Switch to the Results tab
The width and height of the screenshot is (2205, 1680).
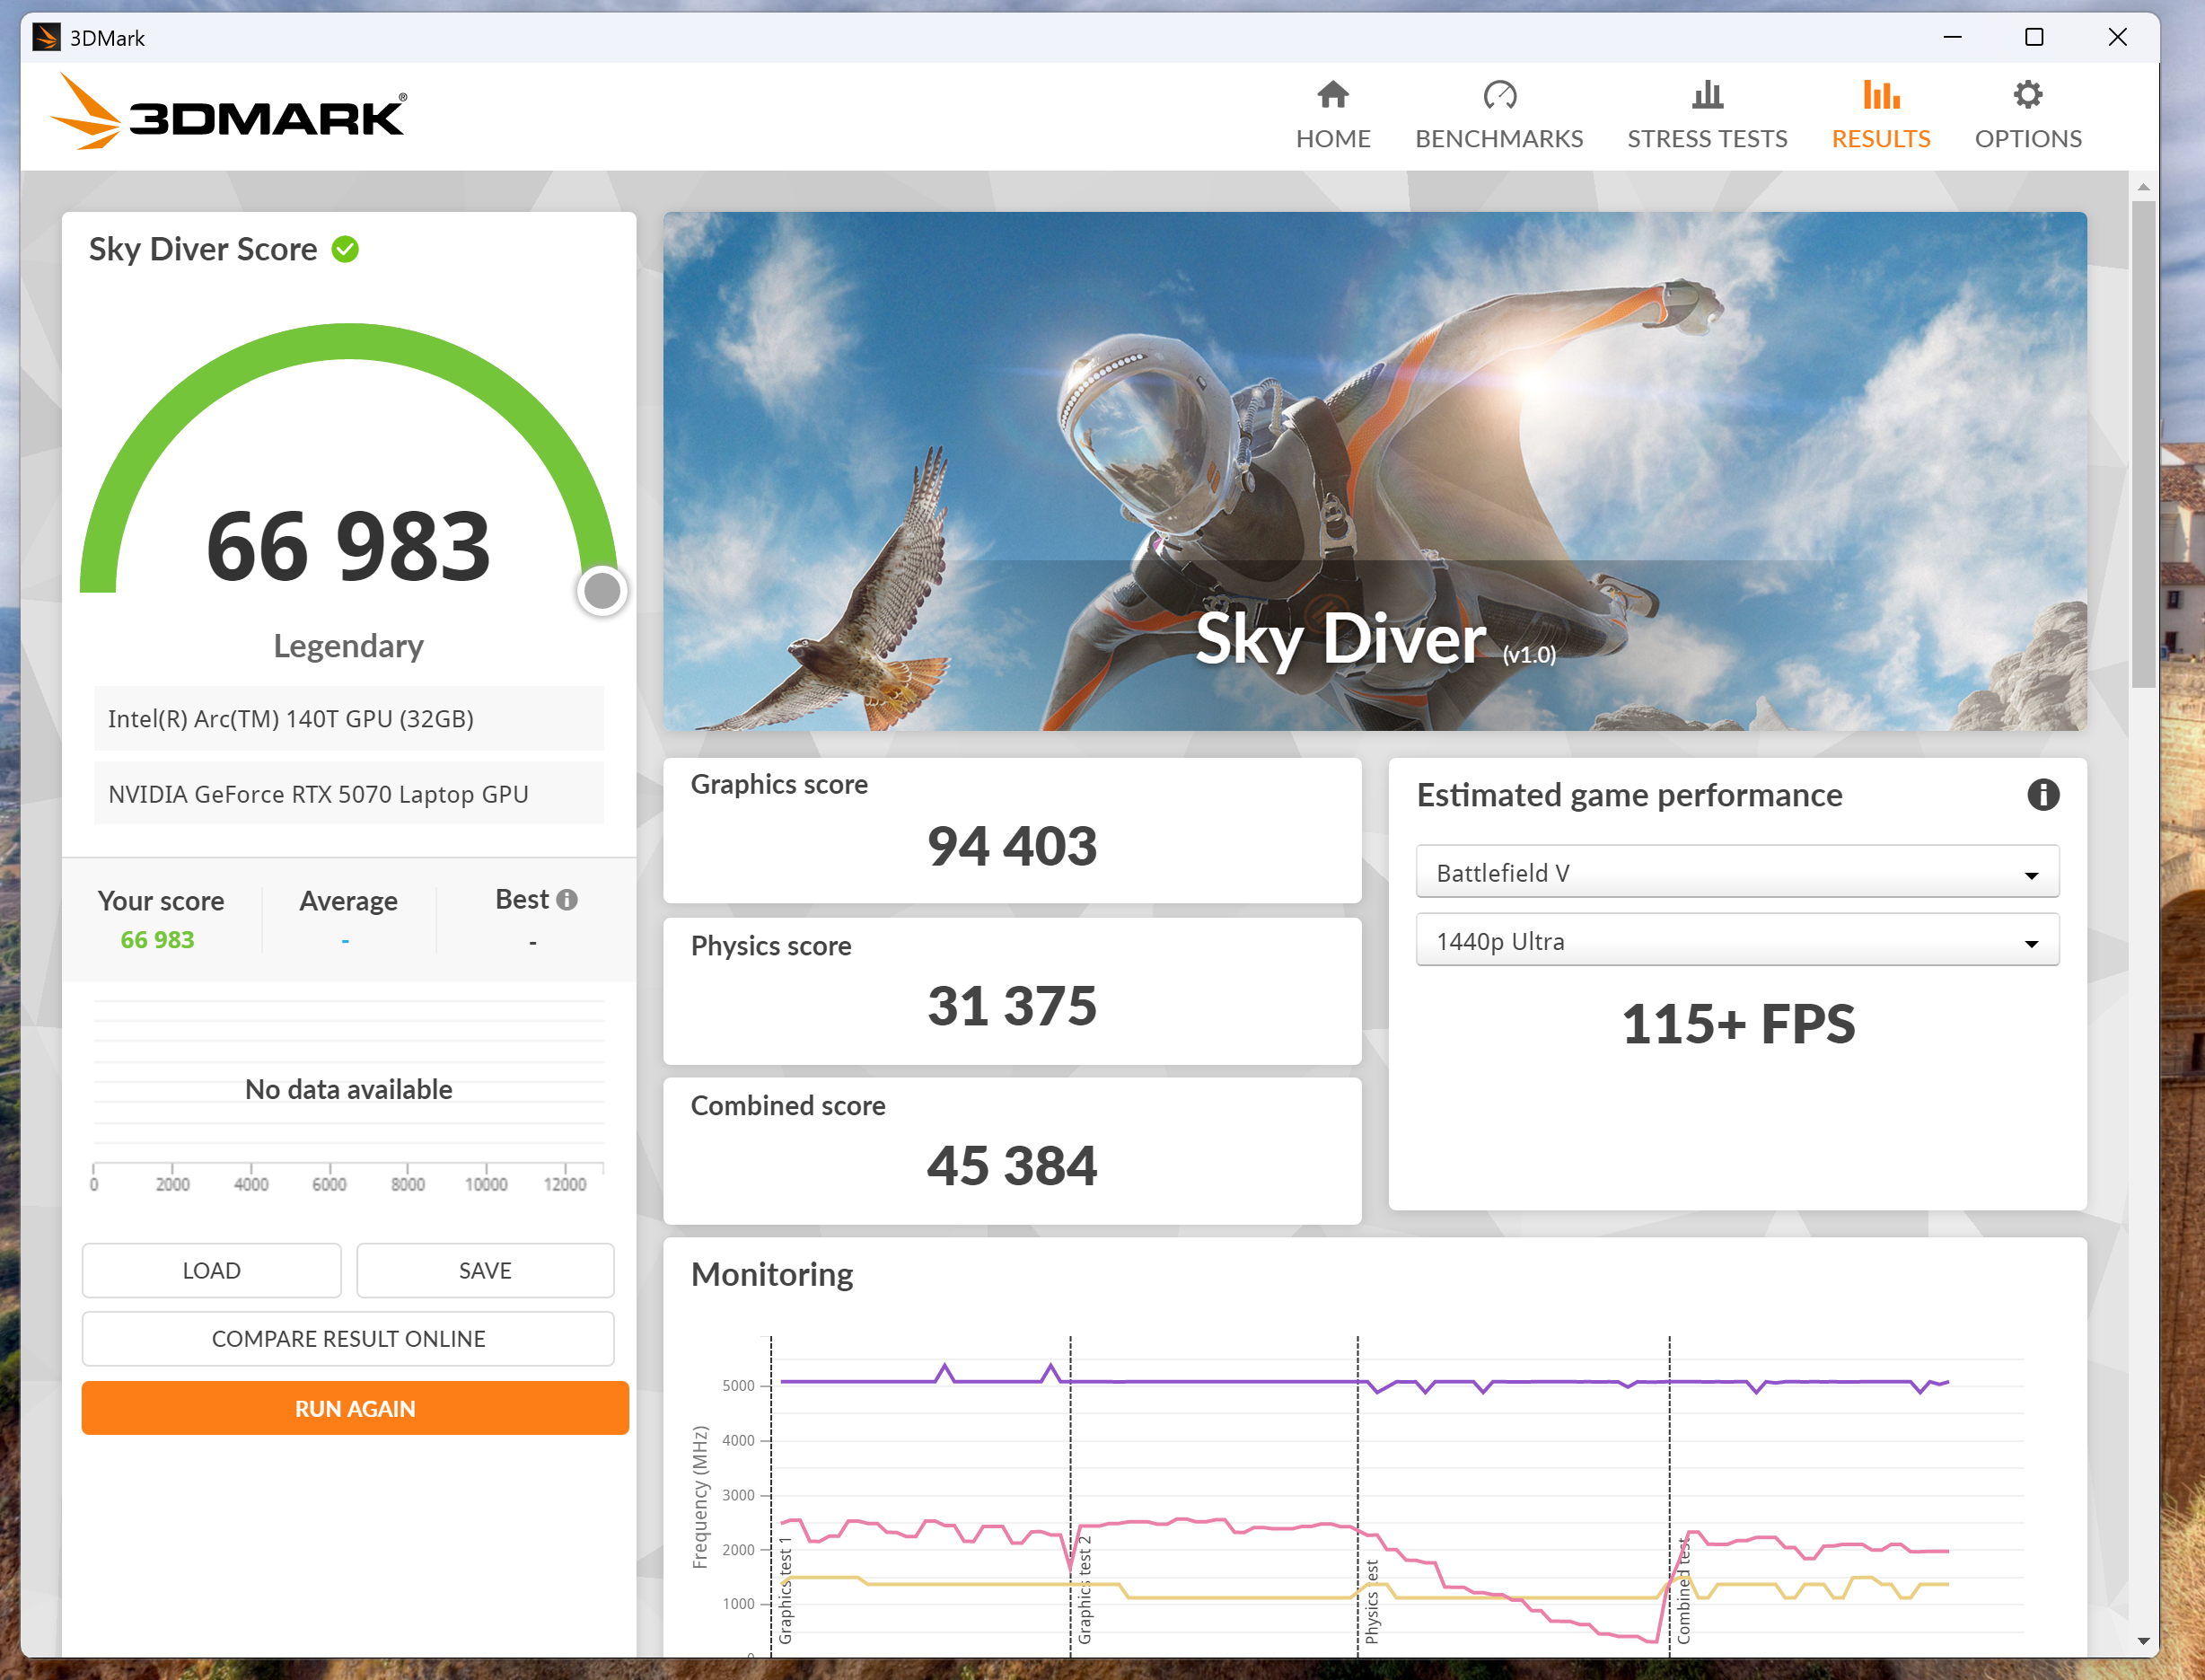1880,138
